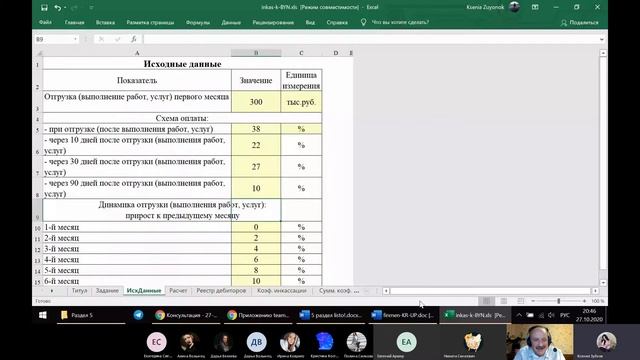Open the Данные ribbon tab
Screen dimensions: 640x360
coord(231,22)
